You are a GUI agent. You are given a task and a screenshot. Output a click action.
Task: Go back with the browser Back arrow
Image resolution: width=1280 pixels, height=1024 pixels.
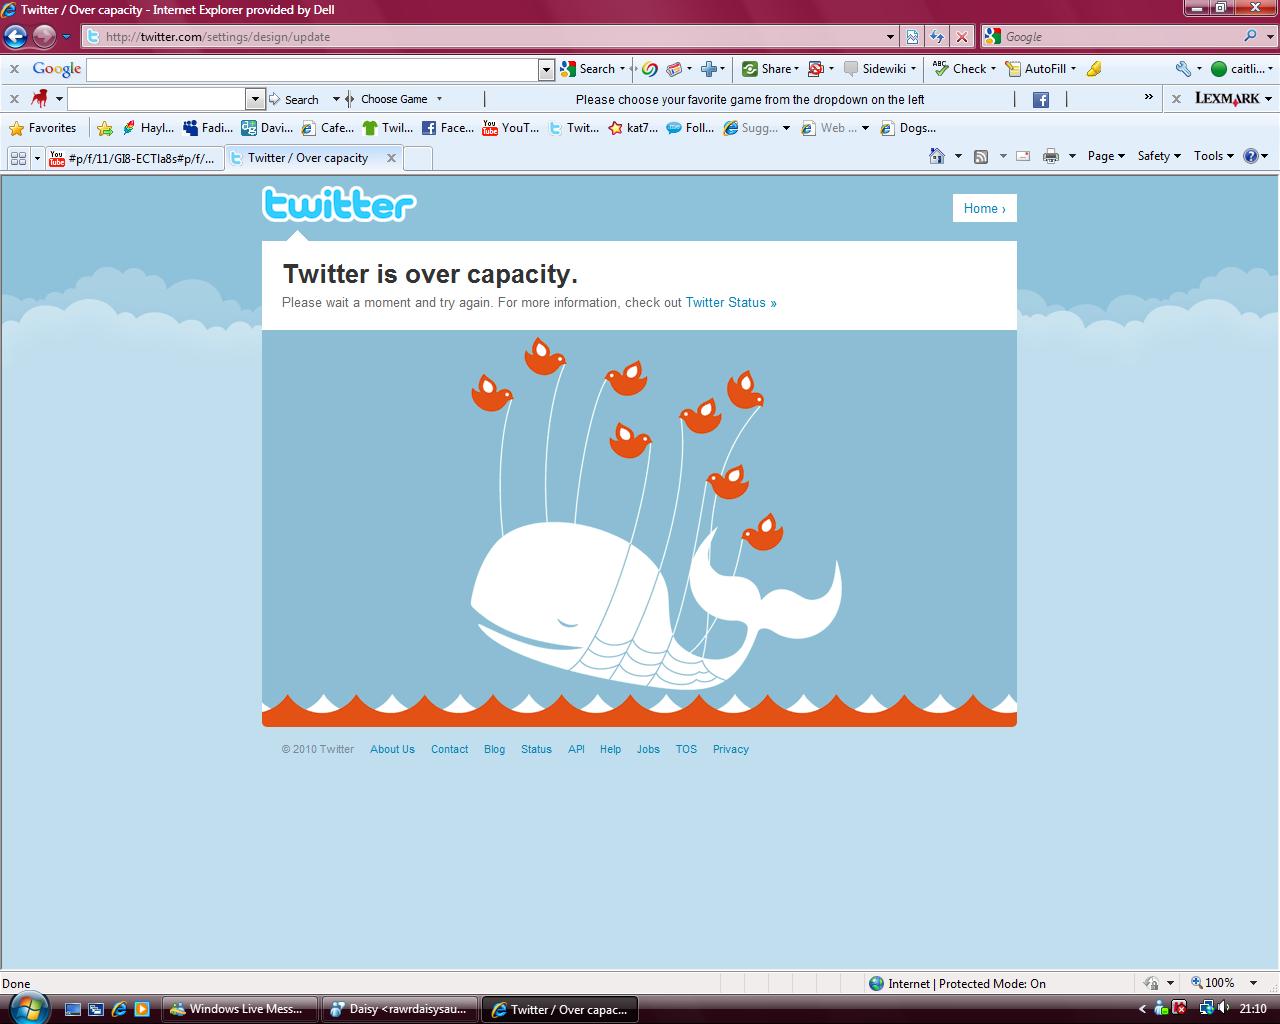(x=15, y=37)
